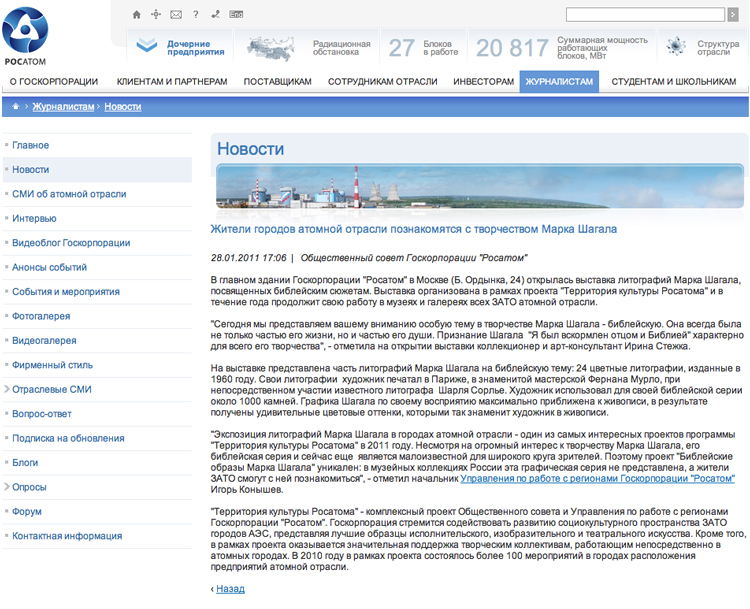The image size is (750, 609).
Task: Open the ПОСТАВЩИКАМ menu
Action: pyautogui.click(x=277, y=82)
